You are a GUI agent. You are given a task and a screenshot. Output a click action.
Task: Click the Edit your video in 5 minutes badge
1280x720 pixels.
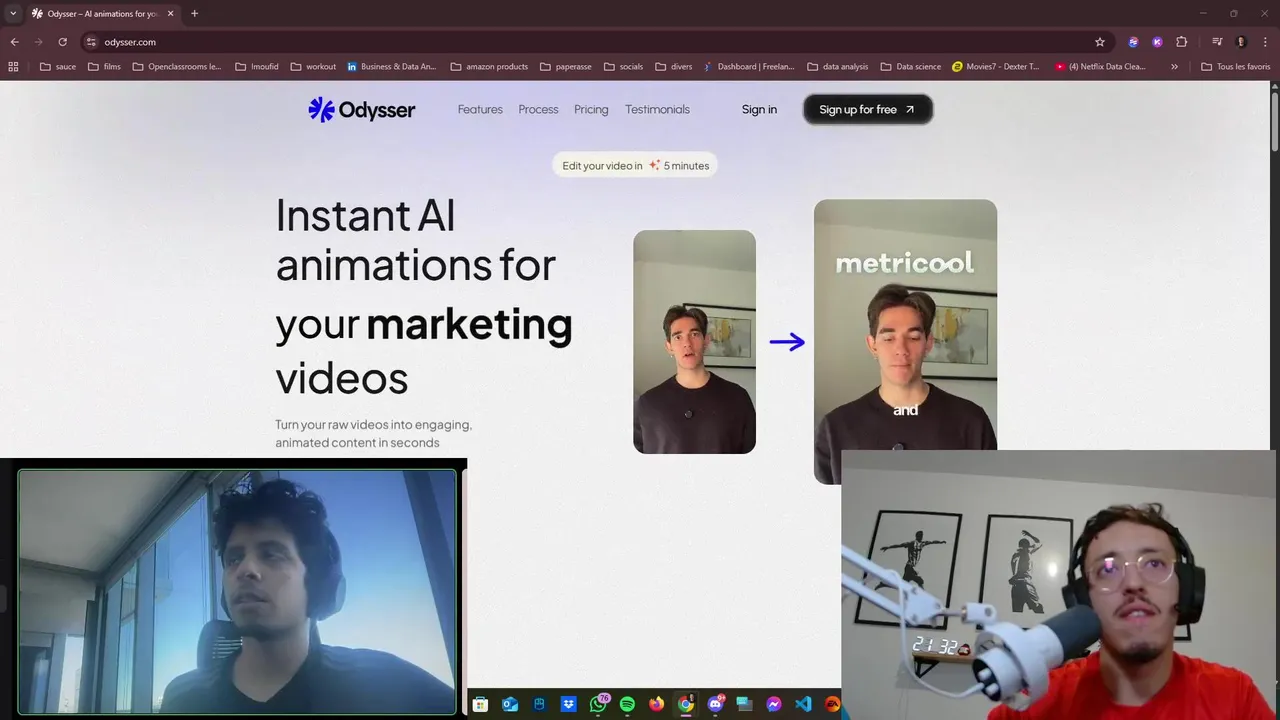point(635,165)
